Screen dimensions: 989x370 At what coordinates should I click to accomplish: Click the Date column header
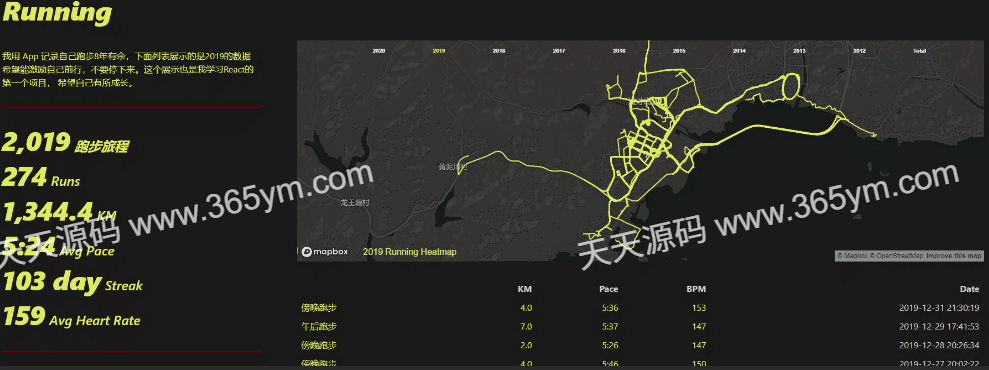(x=969, y=289)
